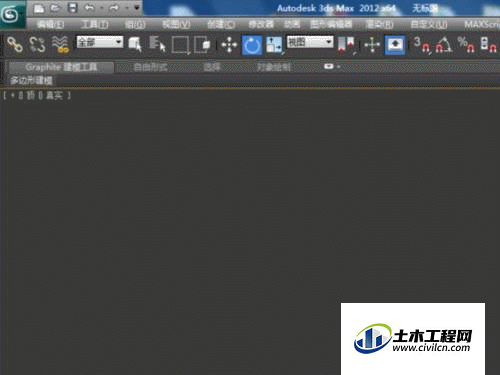500x375 pixels.
Task: Toggle the Percent Snap button
Action: click(x=466, y=45)
